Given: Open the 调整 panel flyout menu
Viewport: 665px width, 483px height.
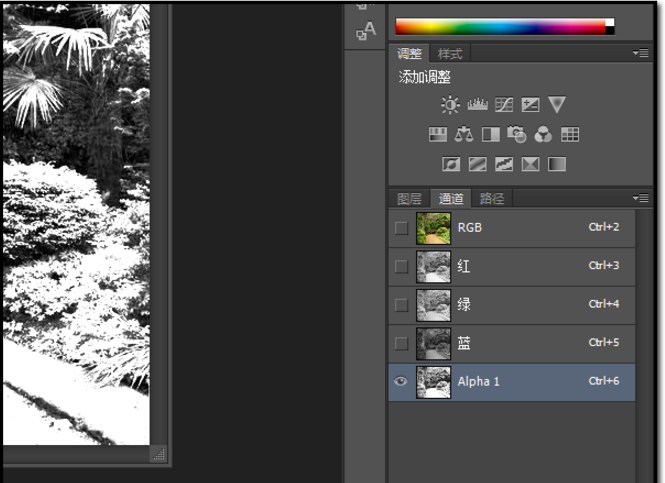Looking at the screenshot, I should point(641,54).
